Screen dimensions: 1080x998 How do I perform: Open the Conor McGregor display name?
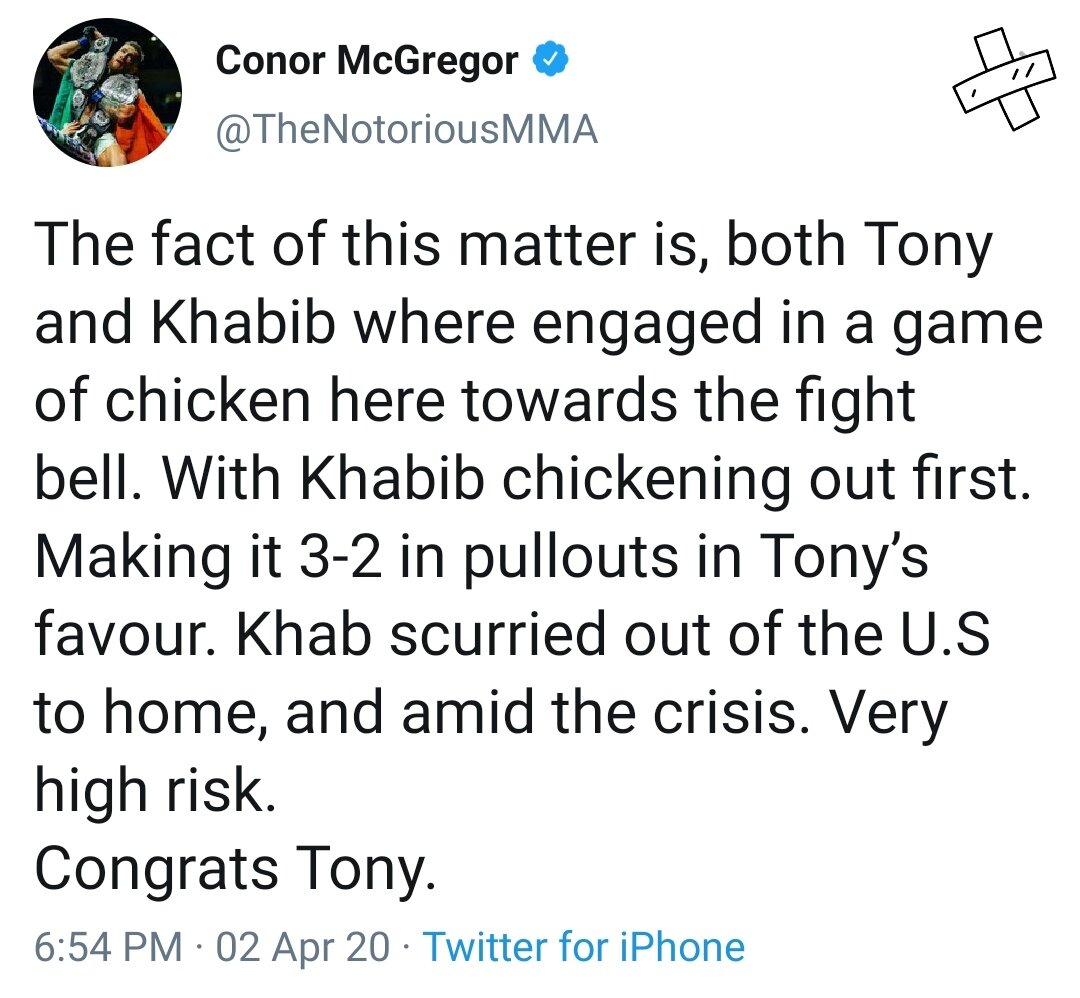click(367, 62)
